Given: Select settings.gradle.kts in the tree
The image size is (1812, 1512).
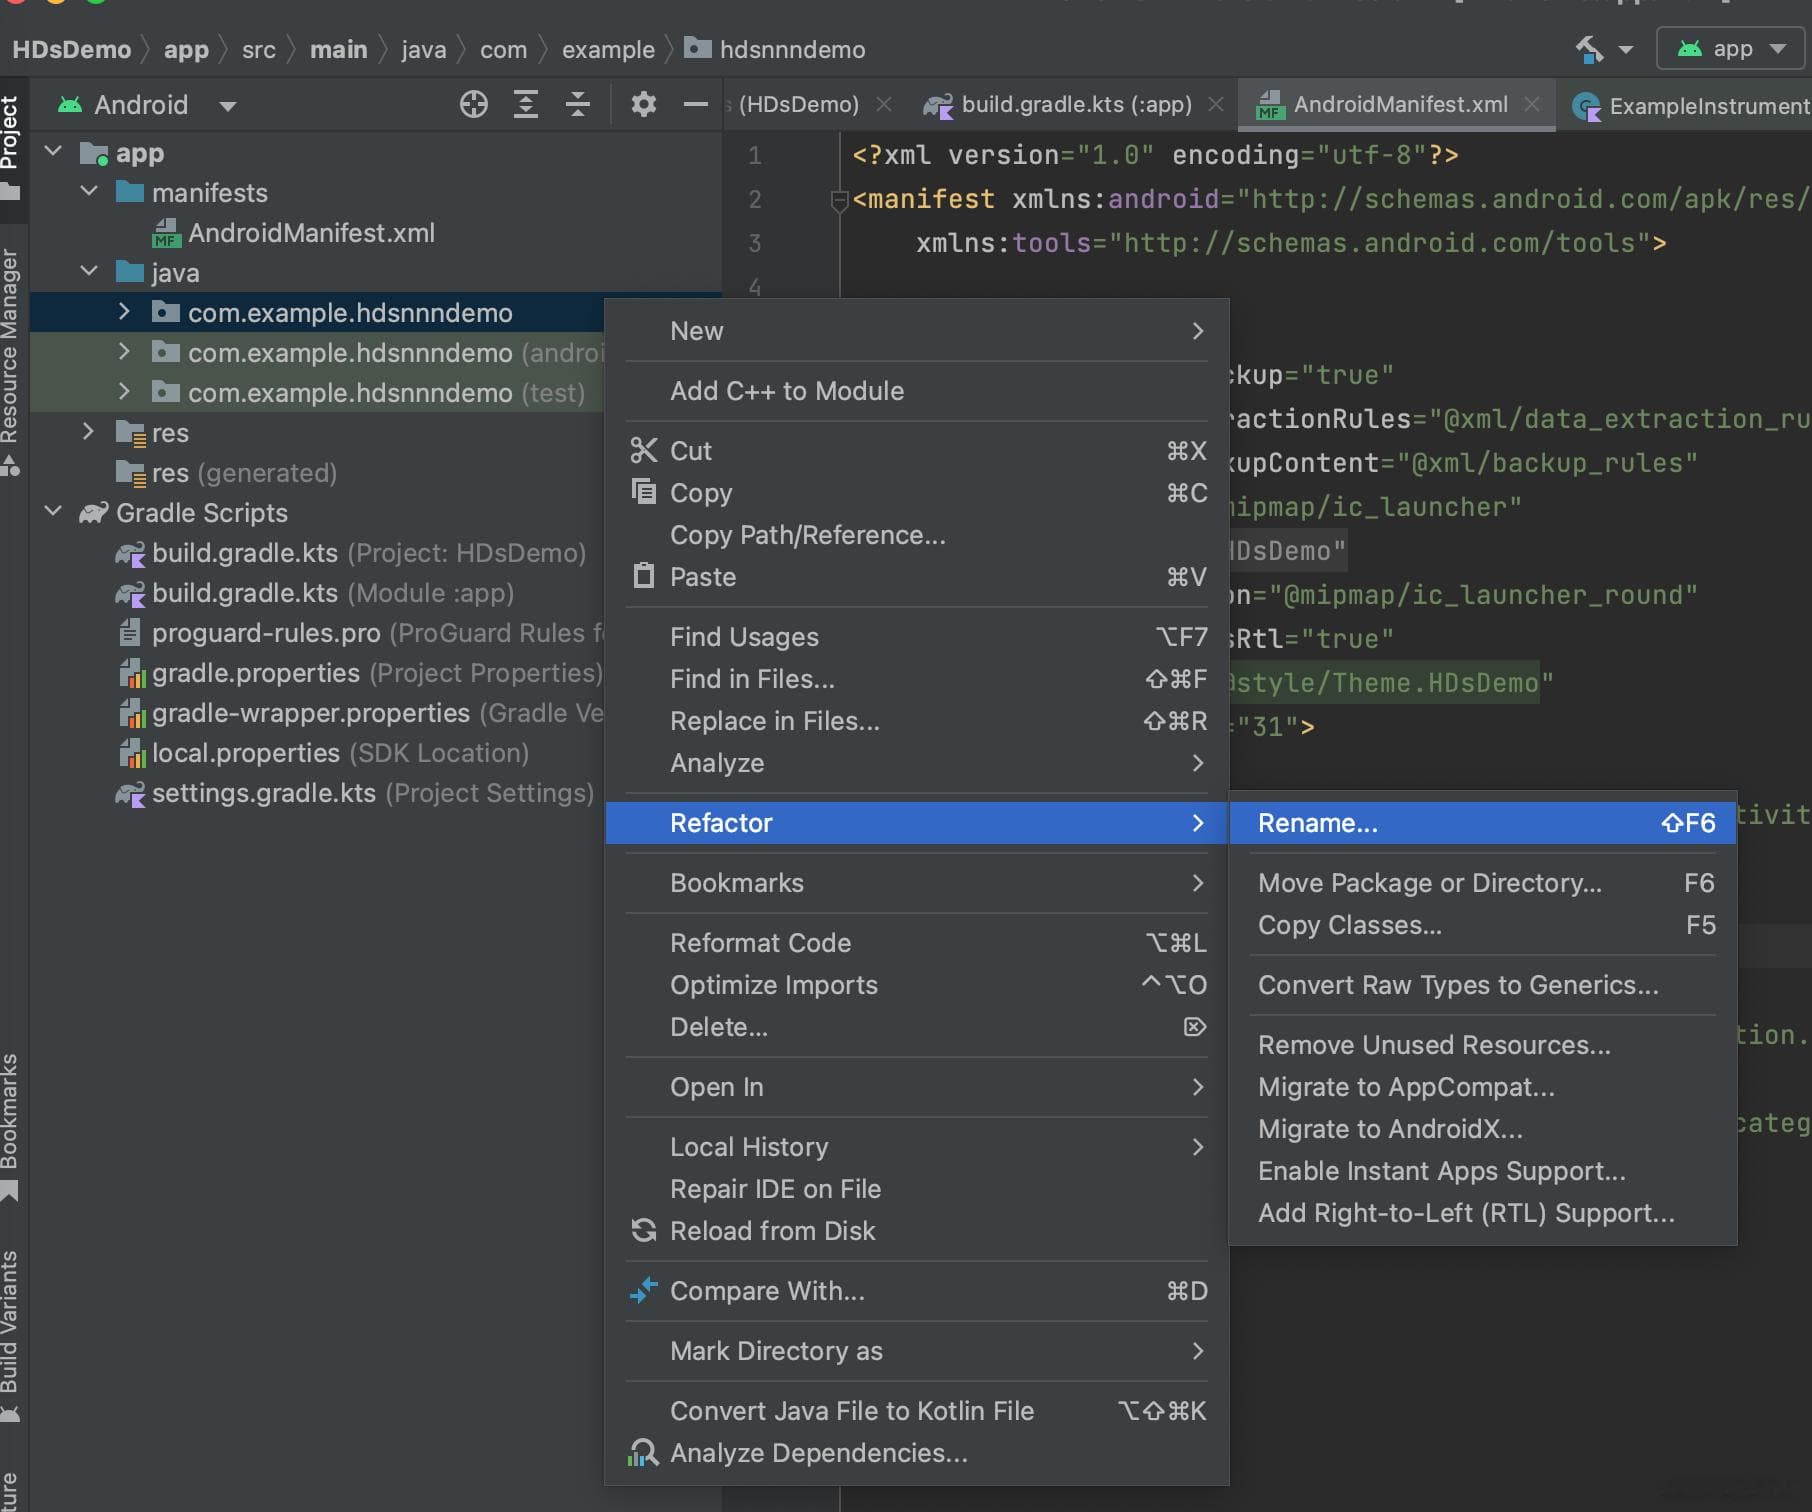Looking at the screenshot, I should click(x=372, y=793).
